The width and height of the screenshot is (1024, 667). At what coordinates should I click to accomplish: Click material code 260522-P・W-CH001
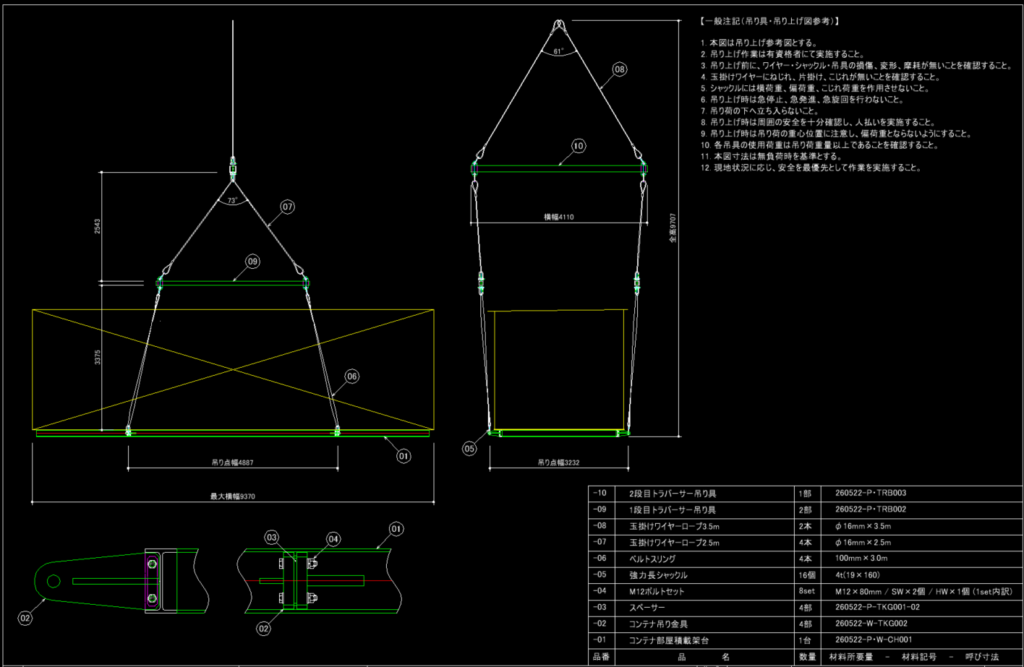point(873,640)
